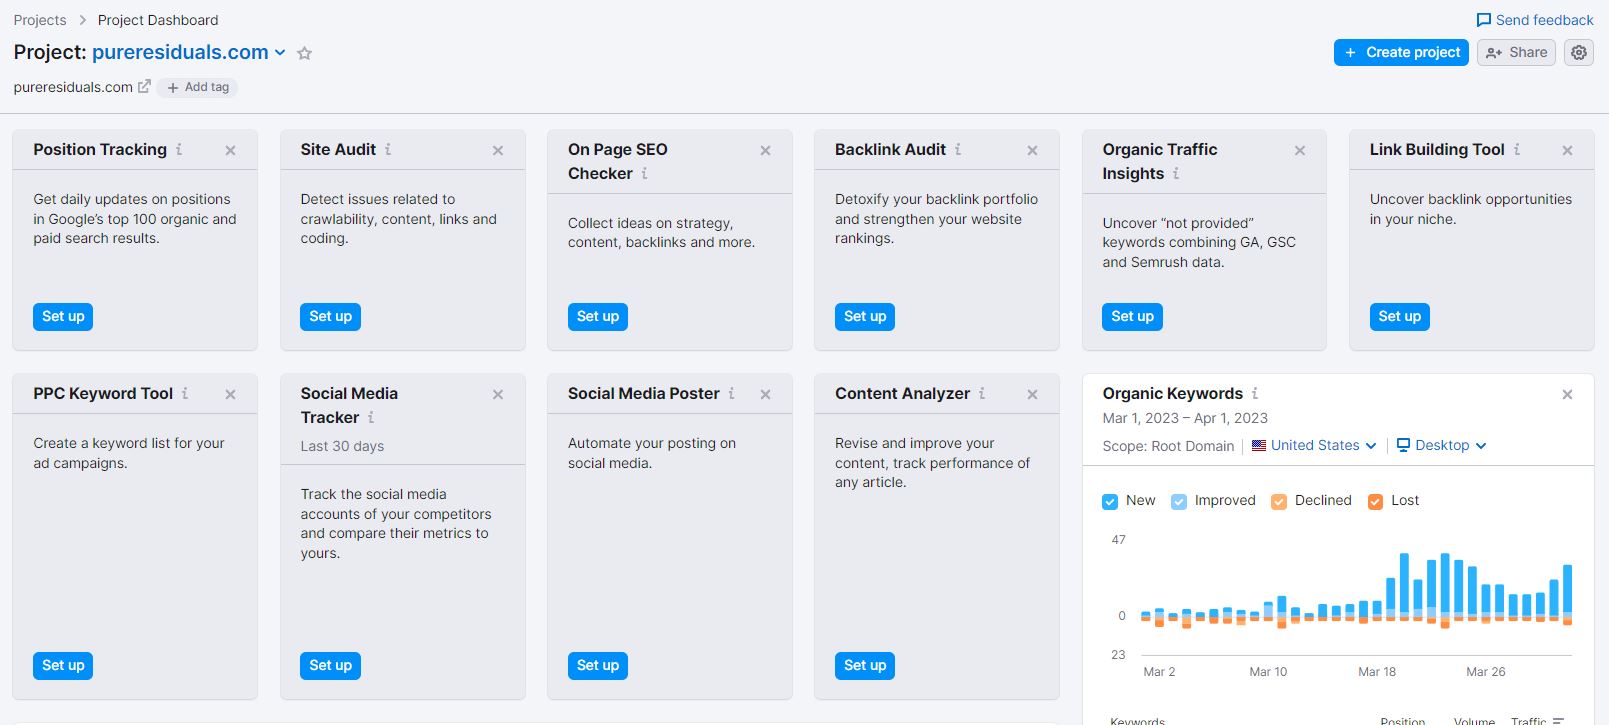The image size is (1609, 725).
Task: Show Site Audit info icon
Action: [388, 149]
